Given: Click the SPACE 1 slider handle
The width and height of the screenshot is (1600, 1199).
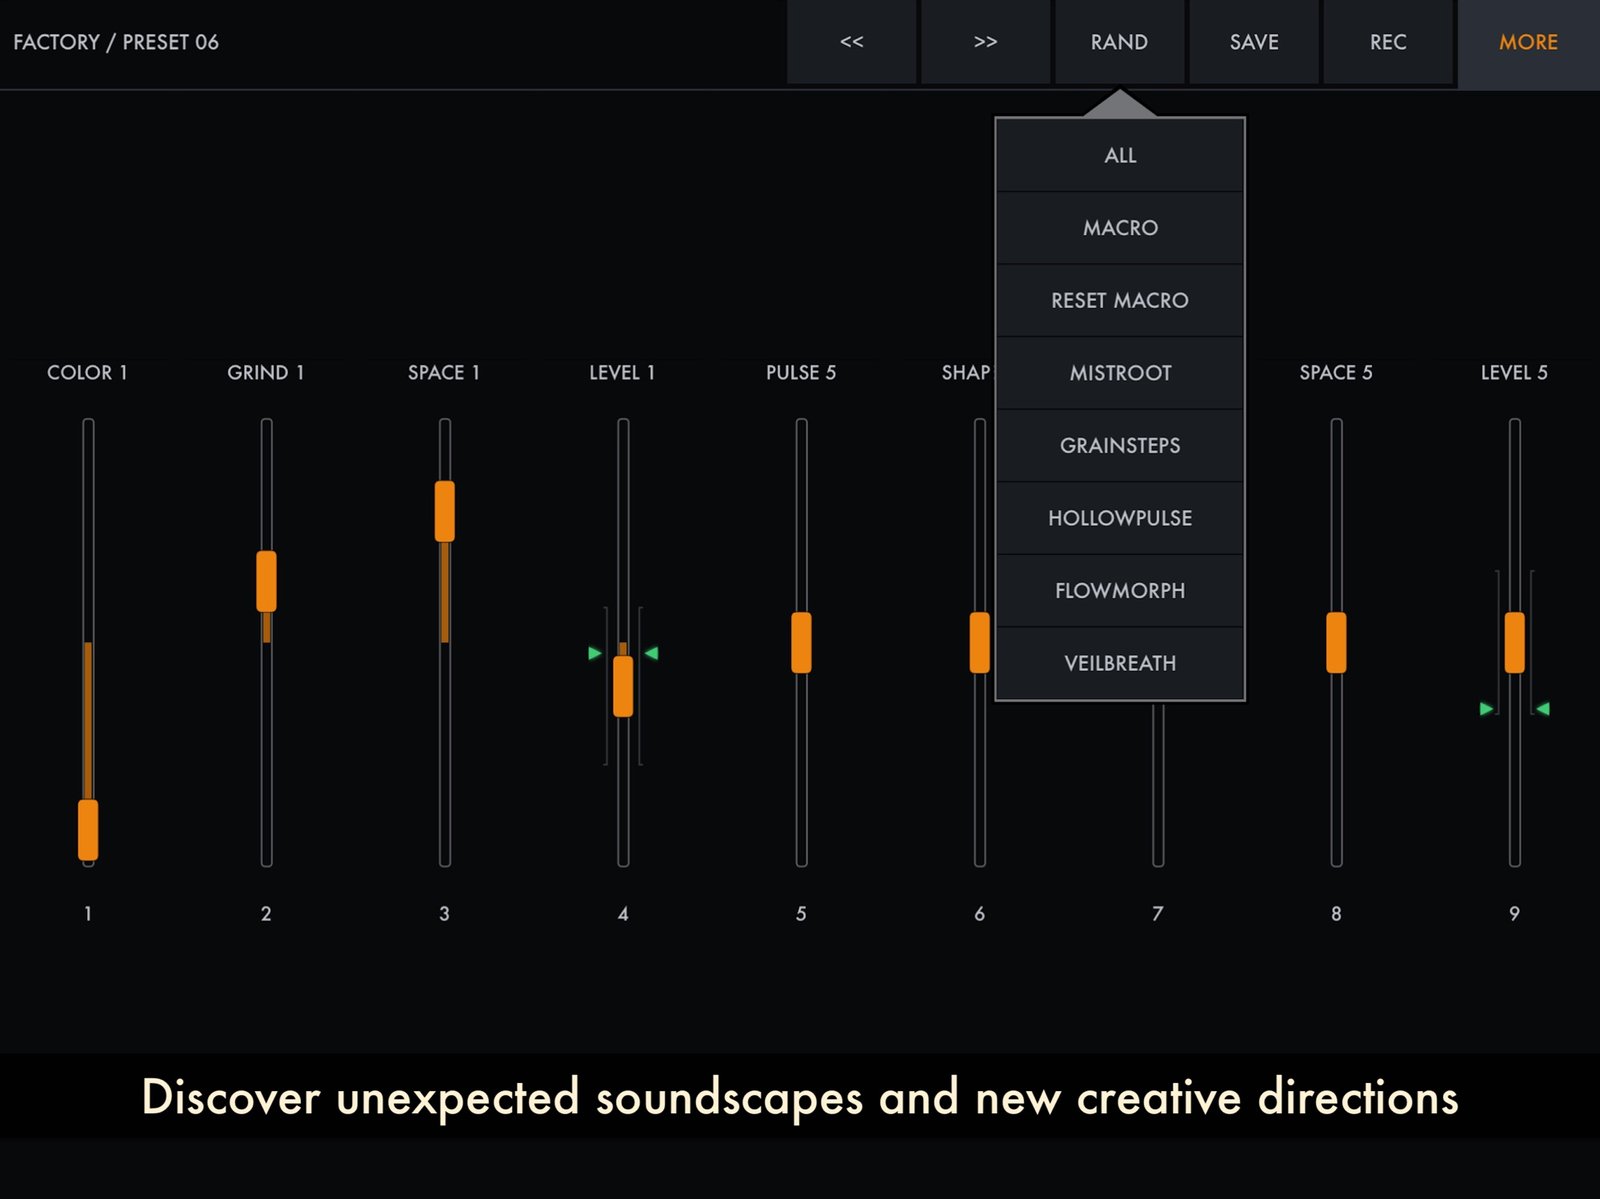Looking at the screenshot, I should click(445, 511).
